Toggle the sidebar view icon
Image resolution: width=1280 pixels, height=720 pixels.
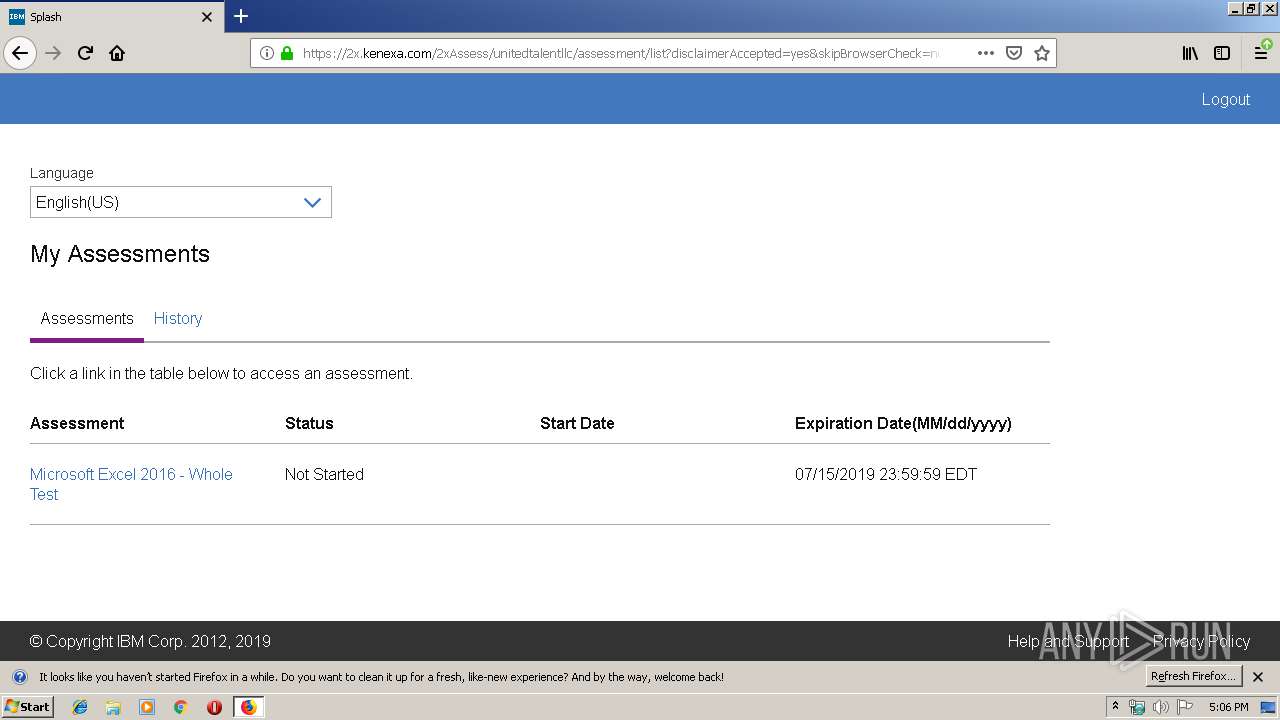tap(1222, 53)
